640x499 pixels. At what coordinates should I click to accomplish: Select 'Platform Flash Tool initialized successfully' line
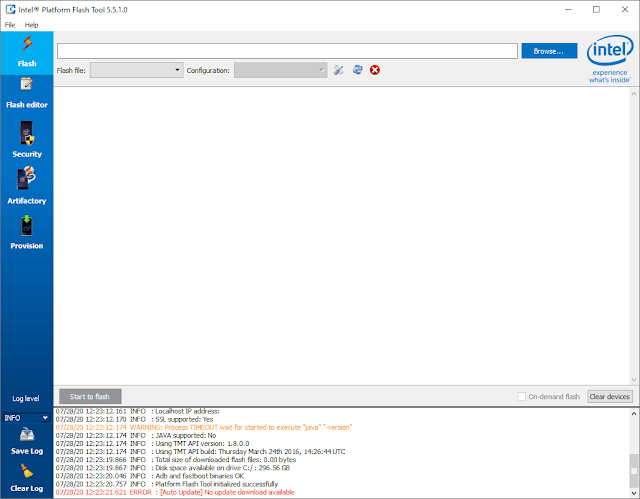(x=167, y=484)
